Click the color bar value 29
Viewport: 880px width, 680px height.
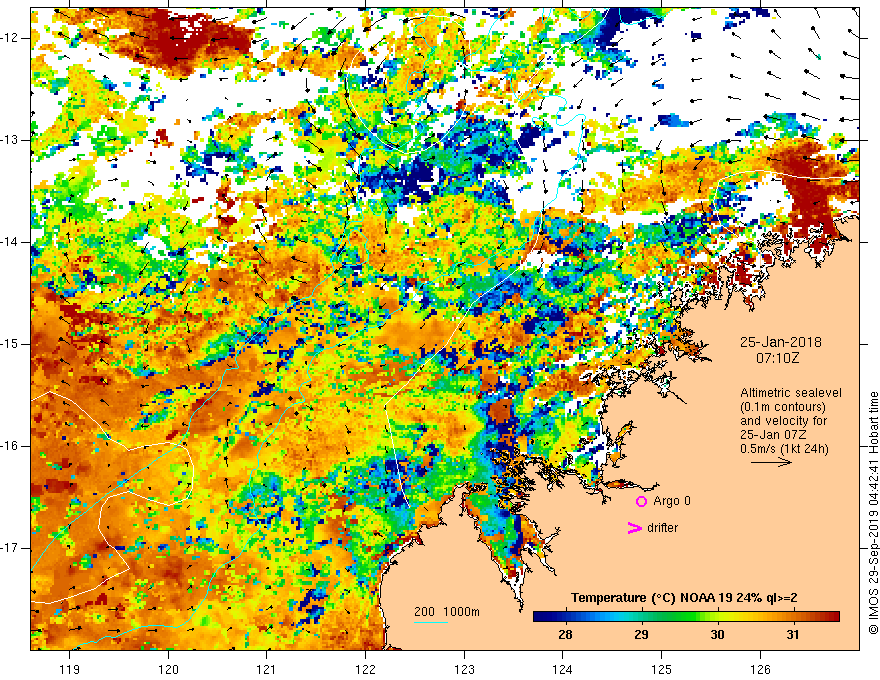(641, 635)
